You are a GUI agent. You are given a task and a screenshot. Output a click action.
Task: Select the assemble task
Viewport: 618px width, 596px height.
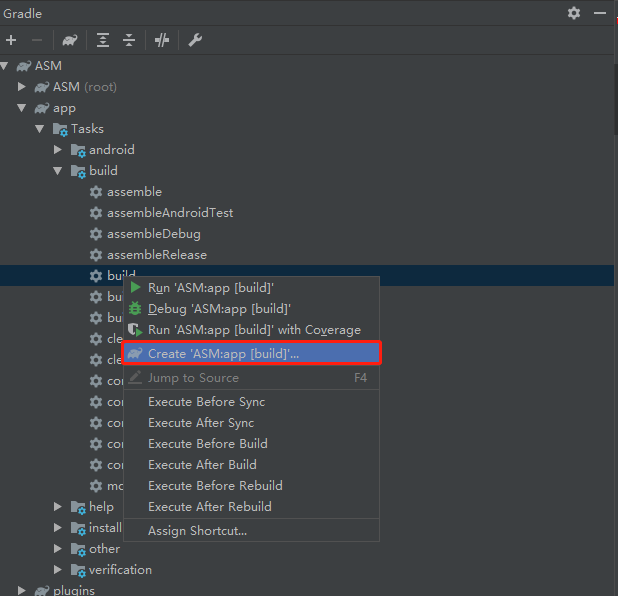(x=134, y=192)
